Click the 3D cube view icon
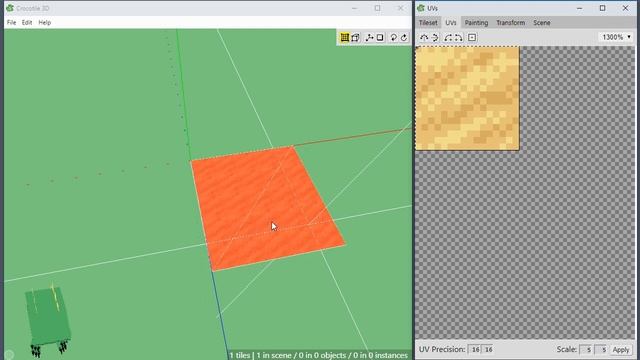This screenshot has width=640, height=360. pos(356,38)
